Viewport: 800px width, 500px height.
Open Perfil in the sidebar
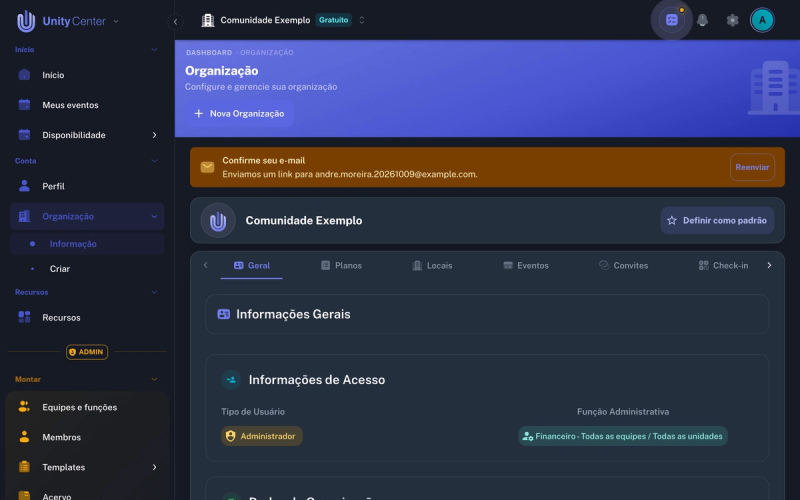pyautogui.click(x=87, y=186)
